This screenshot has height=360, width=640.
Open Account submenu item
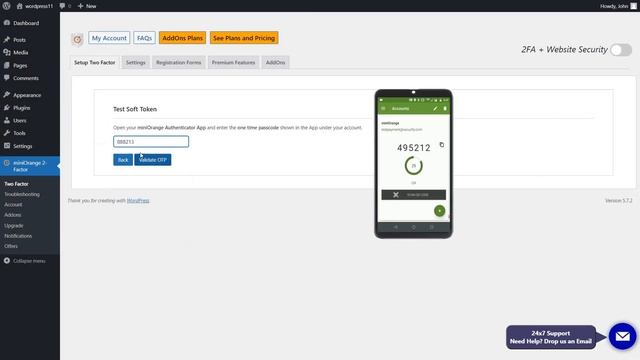coord(13,204)
